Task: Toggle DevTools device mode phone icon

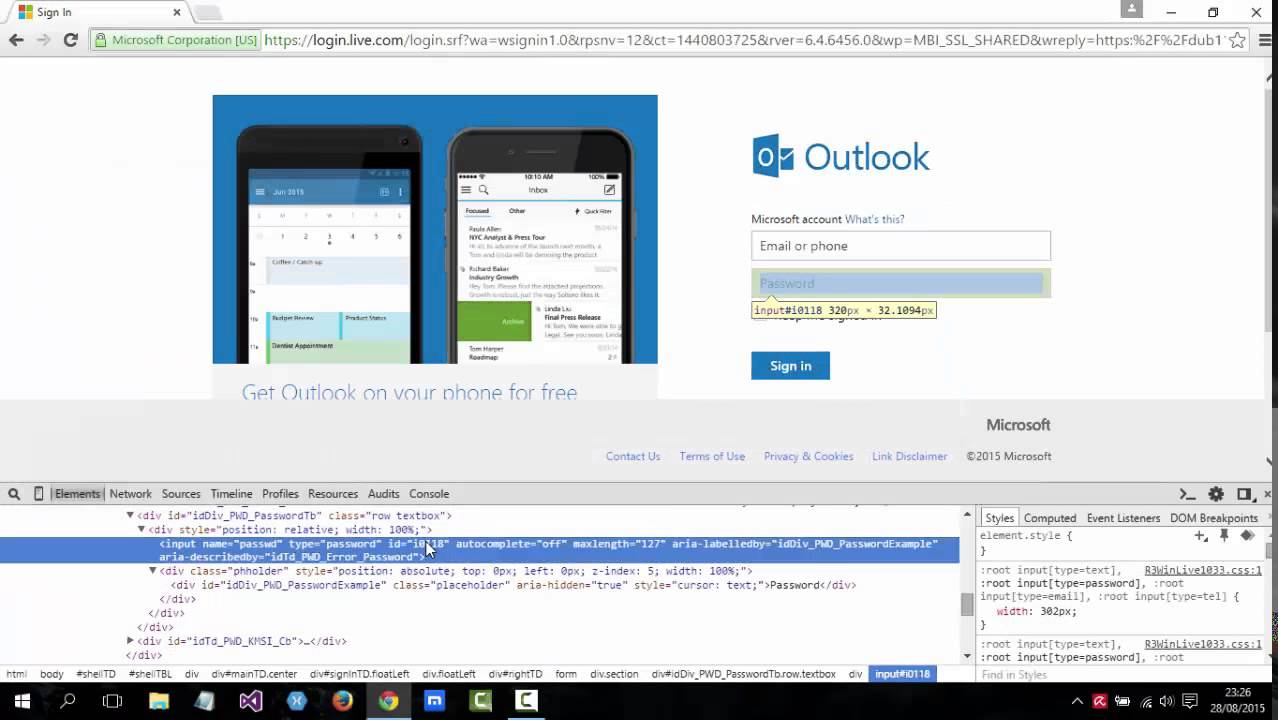Action: click(x=39, y=494)
